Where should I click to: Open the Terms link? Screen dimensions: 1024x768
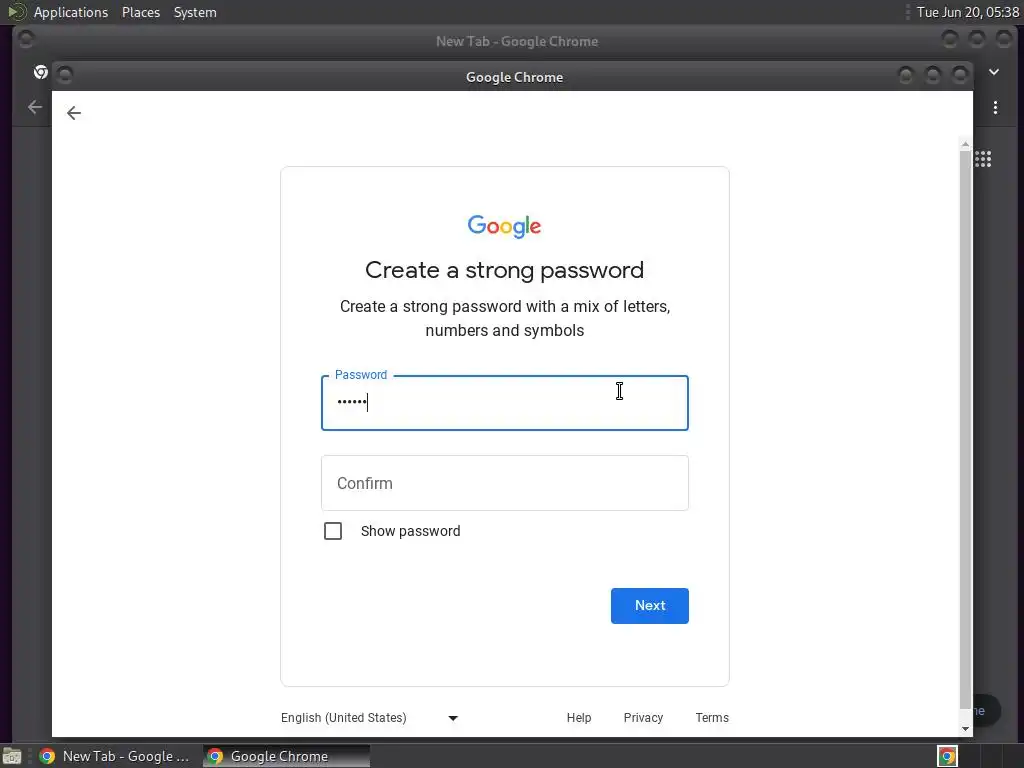(712, 718)
